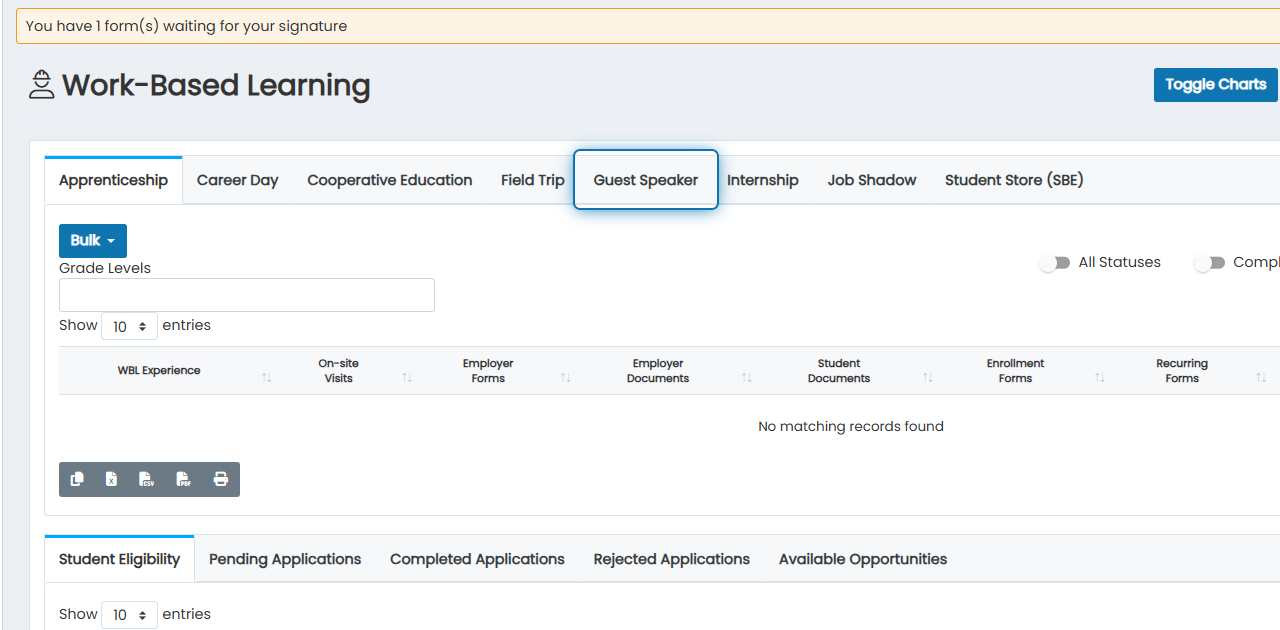Screen dimensions: 1280x630
Task: Sort by Student Documents column arrows
Action: (928, 378)
